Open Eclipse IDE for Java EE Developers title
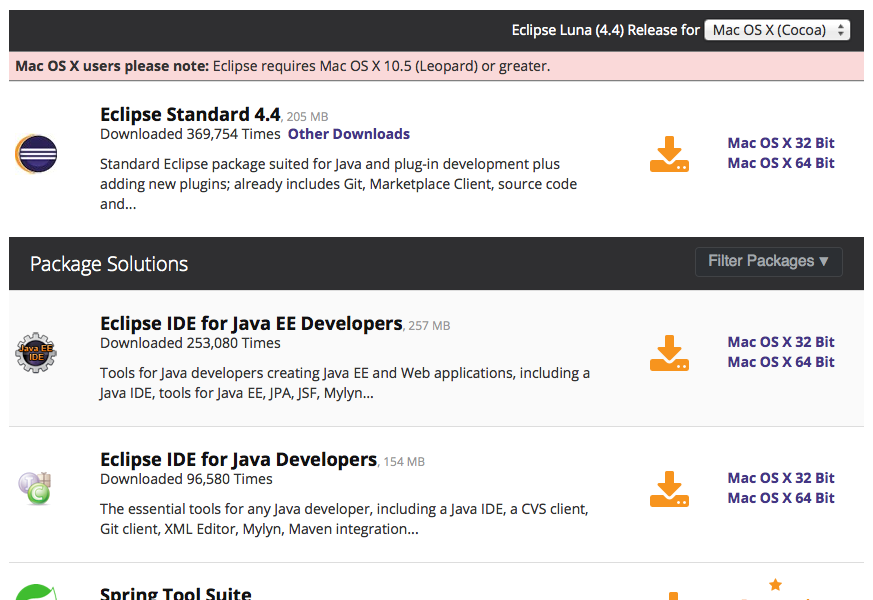 (251, 323)
